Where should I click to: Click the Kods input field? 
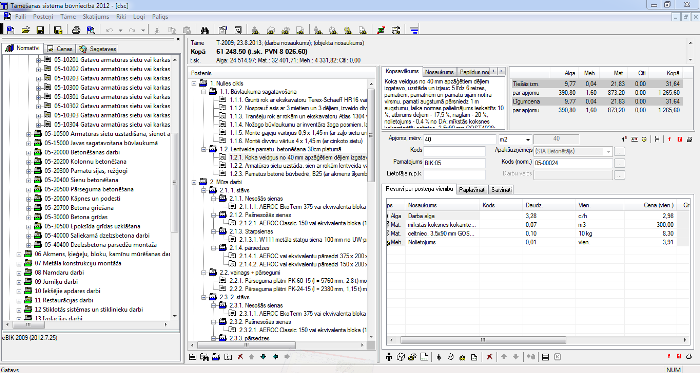click(454, 151)
